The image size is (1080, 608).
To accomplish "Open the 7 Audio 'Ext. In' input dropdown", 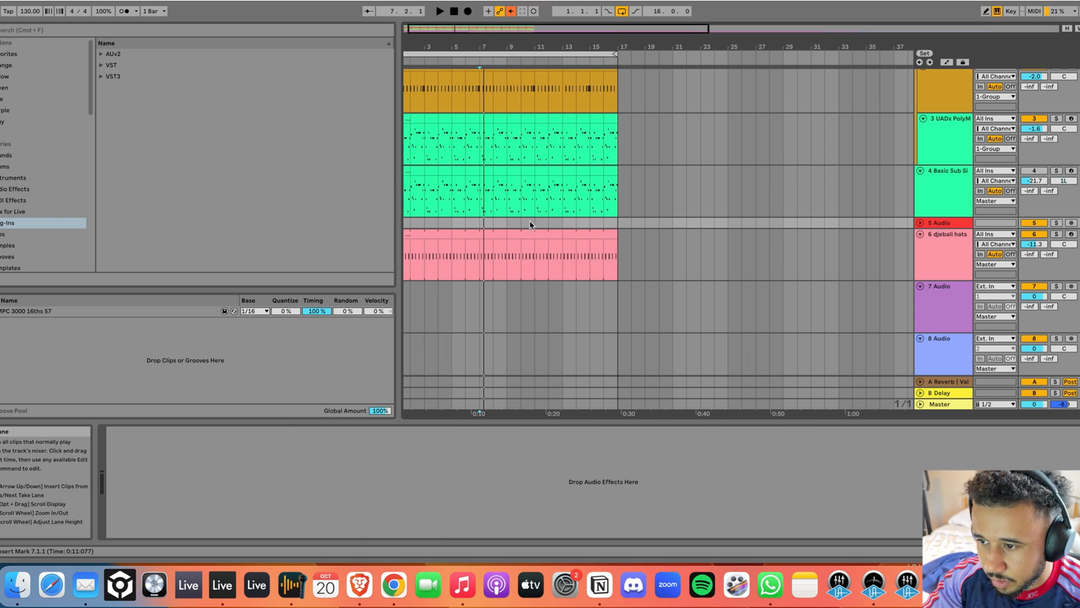I will coord(996,286).
